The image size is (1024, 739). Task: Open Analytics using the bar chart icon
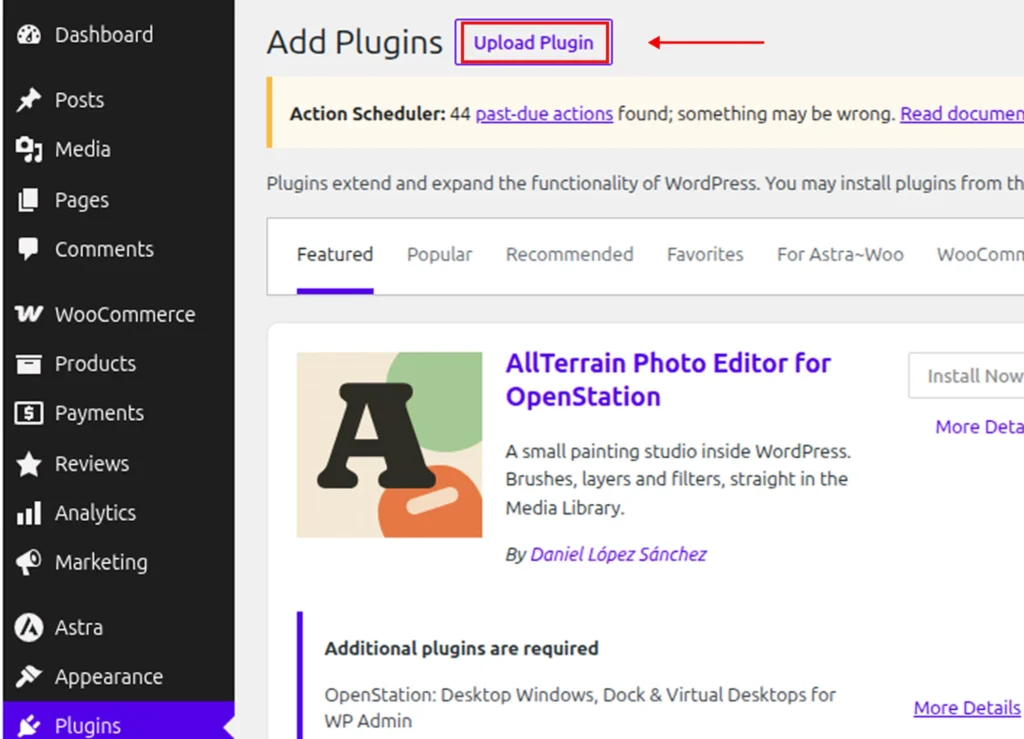(x=29, y=513)
